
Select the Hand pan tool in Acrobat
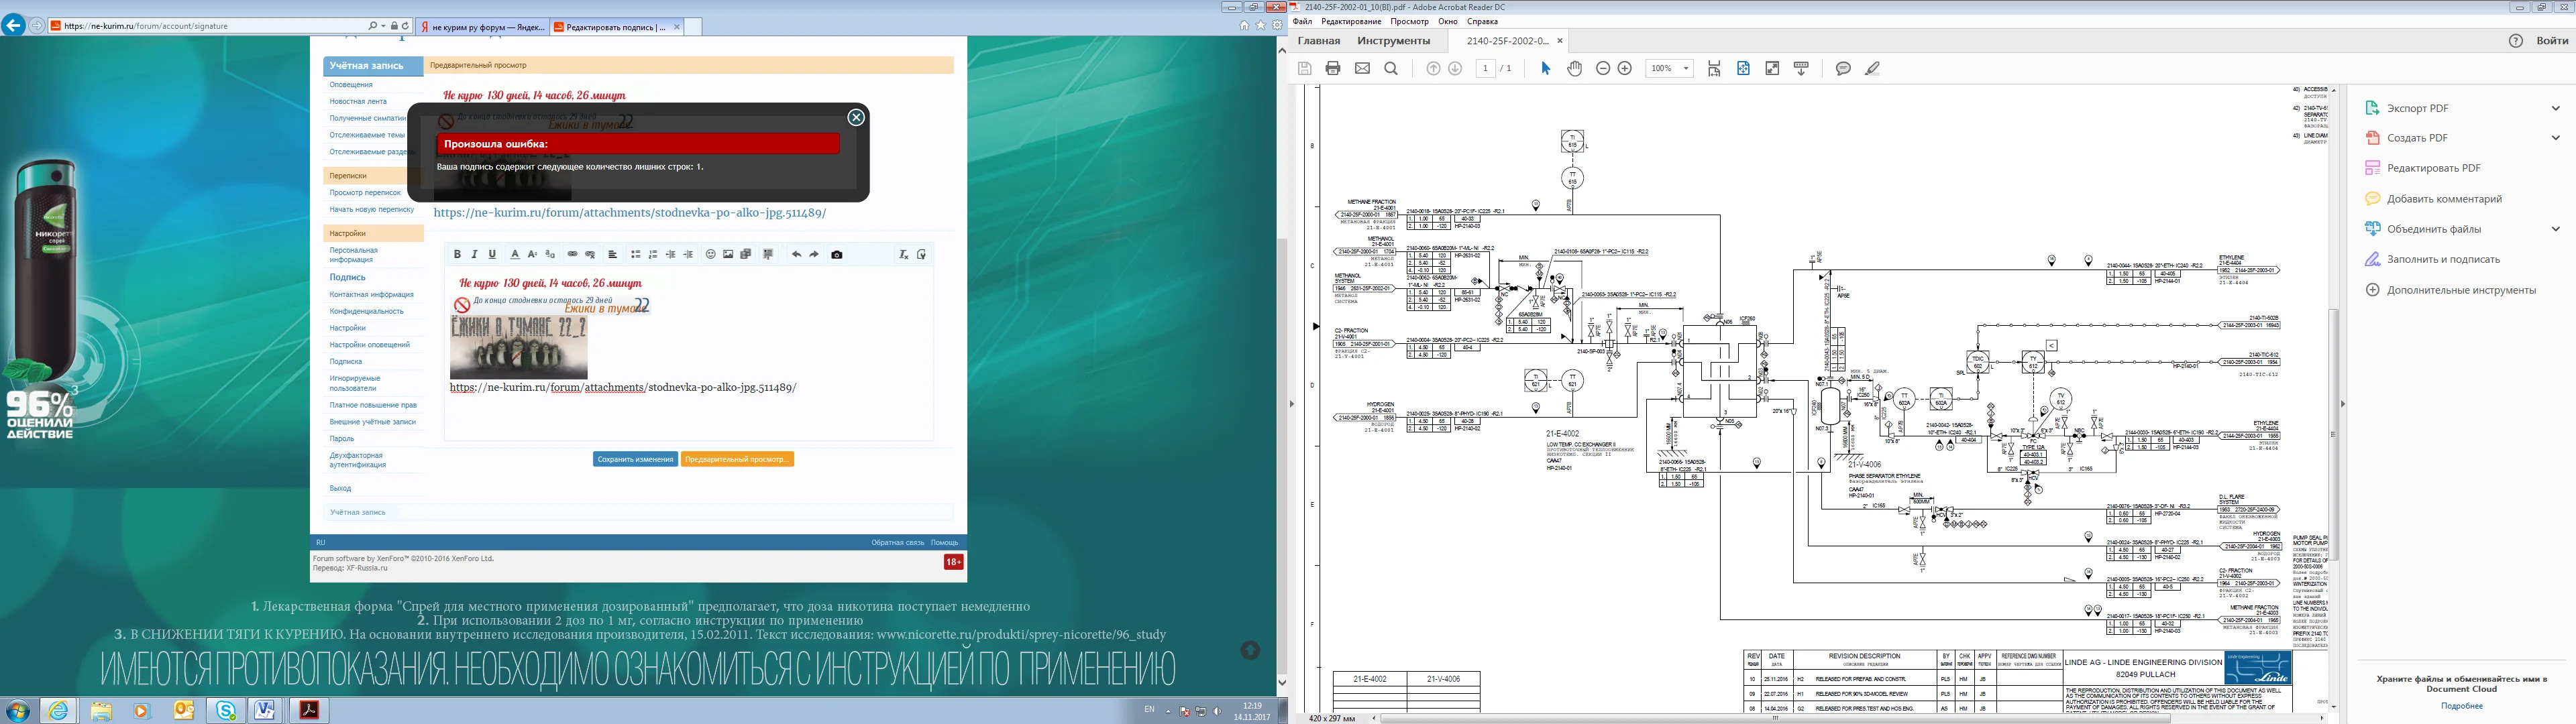(1575, 69)
